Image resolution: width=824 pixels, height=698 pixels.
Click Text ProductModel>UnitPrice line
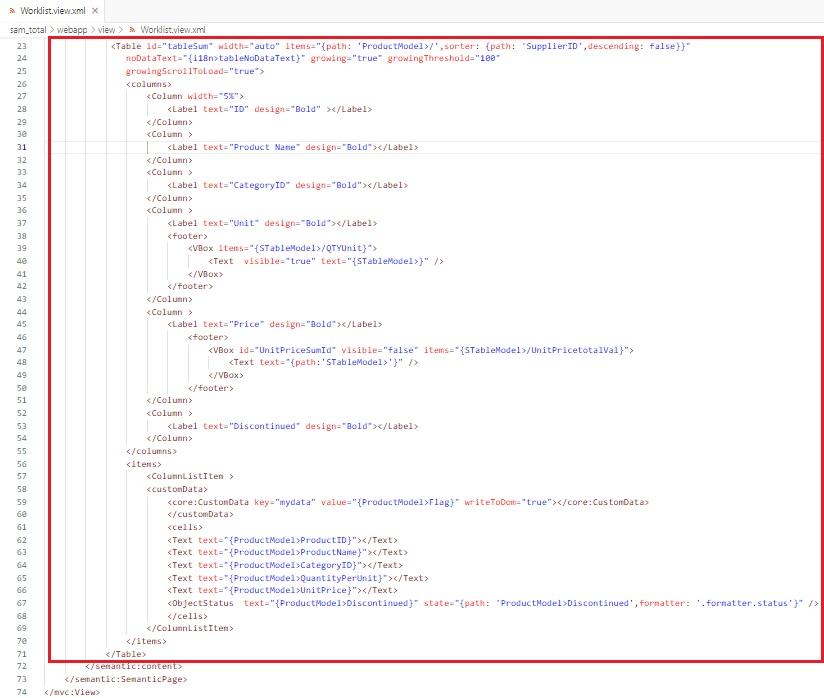[282, 590]
